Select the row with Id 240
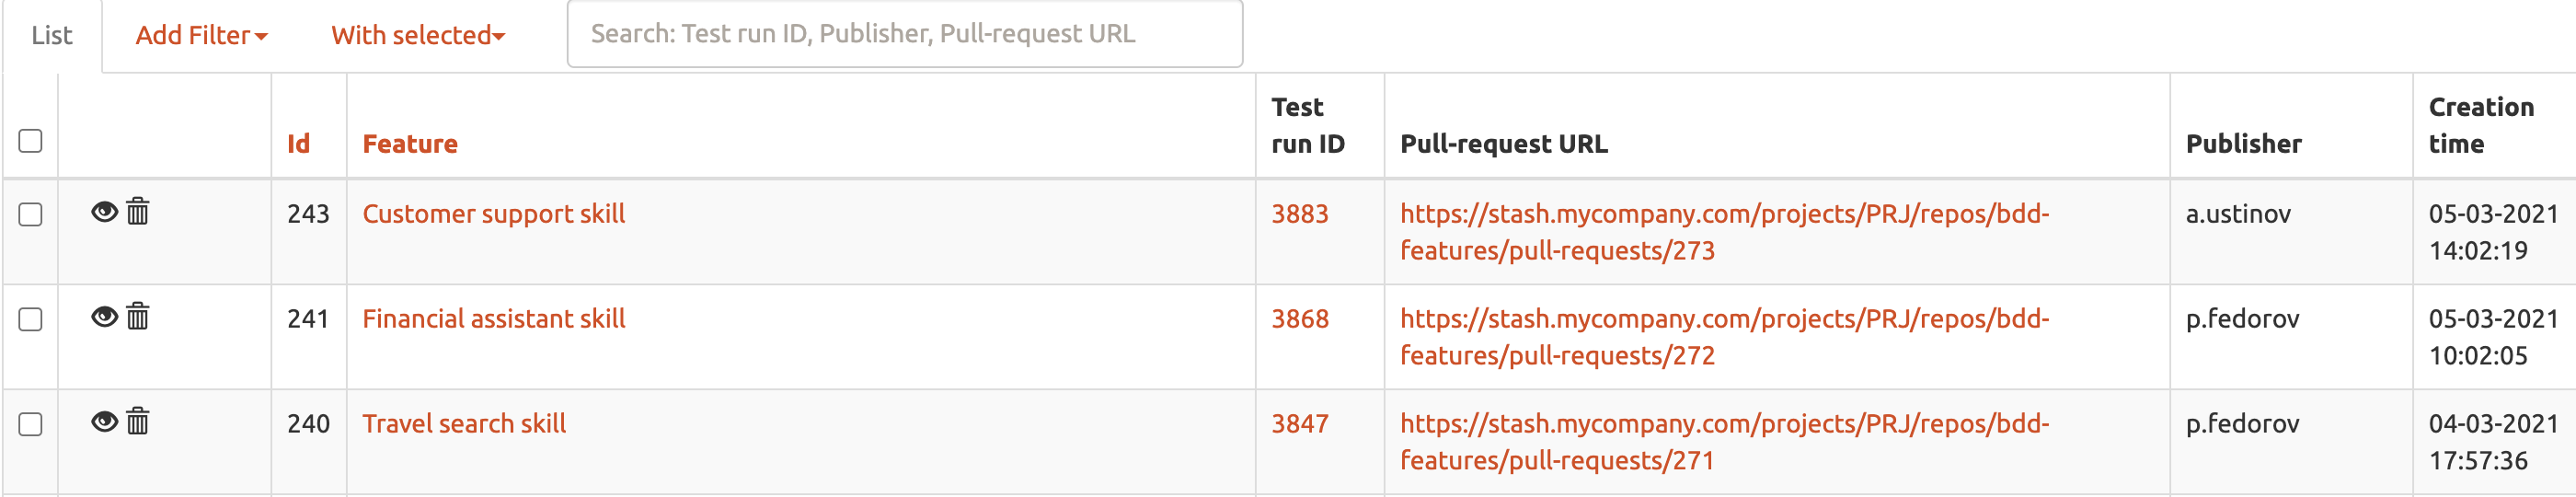The width and height of the screenshot is (2576, 497). [x=31, y=425]
